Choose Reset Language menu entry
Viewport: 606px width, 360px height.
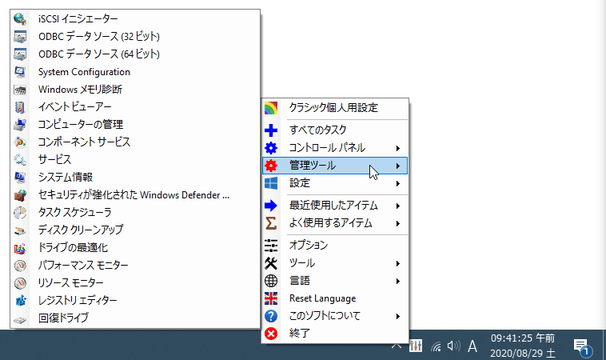[335, 299]
